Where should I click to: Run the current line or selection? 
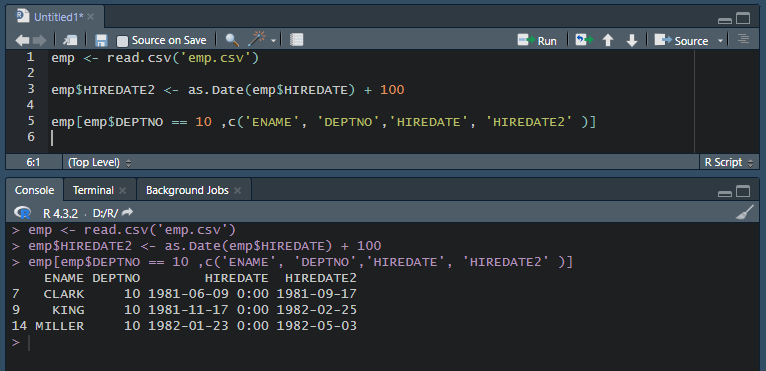[537, 41]
